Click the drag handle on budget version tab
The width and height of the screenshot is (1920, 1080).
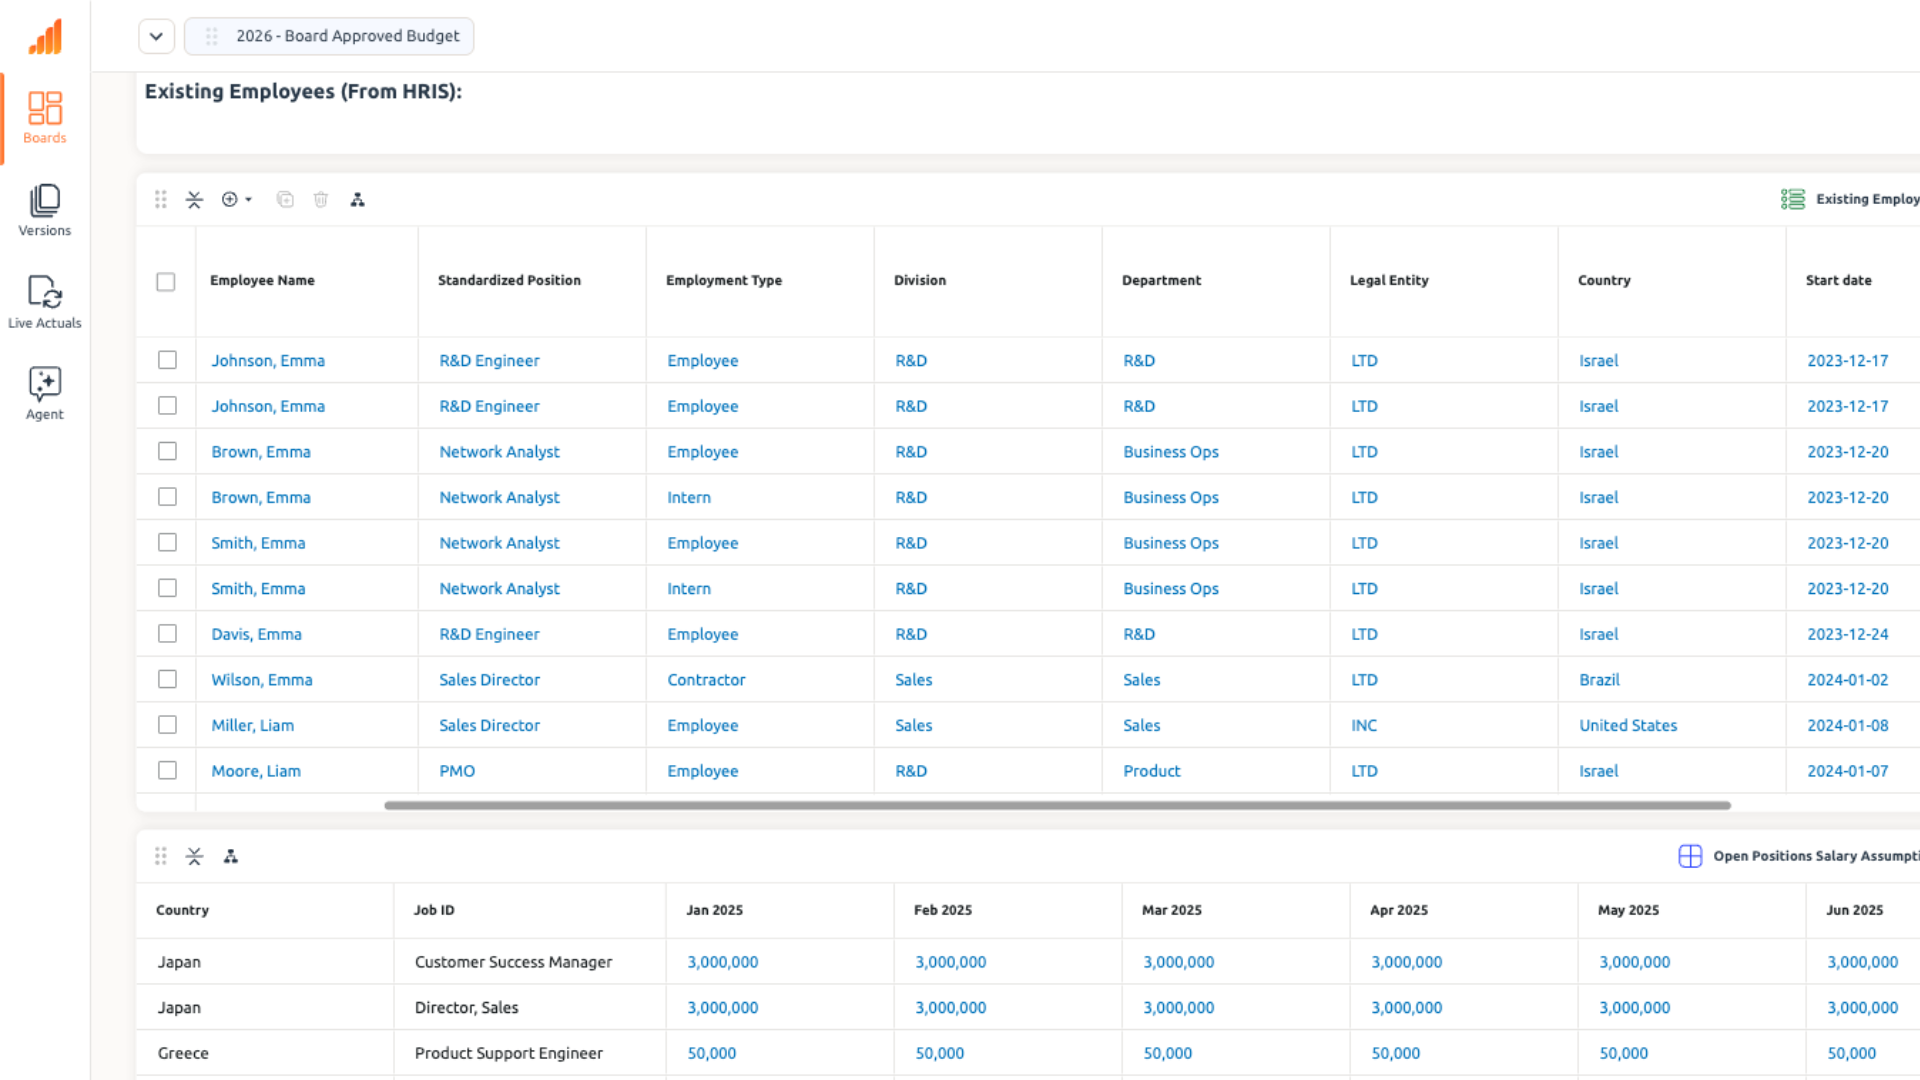[212, 36]
